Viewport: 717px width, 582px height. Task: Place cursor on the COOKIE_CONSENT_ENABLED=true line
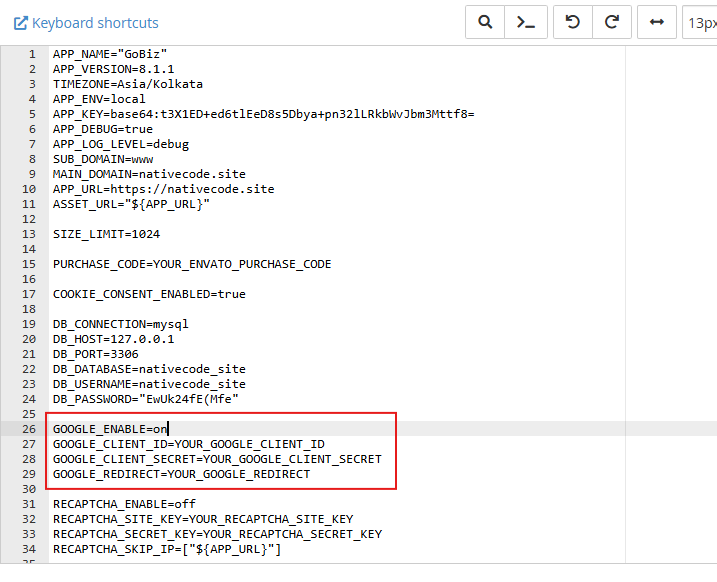click(148, 294)
